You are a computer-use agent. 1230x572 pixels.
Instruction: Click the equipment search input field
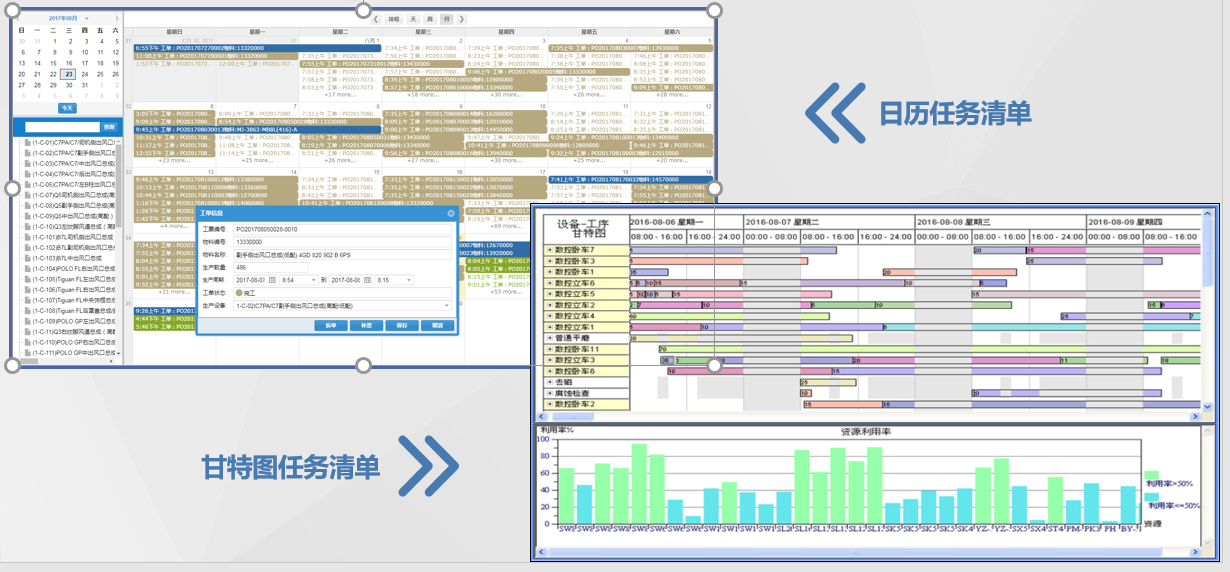tap(63, 127)
